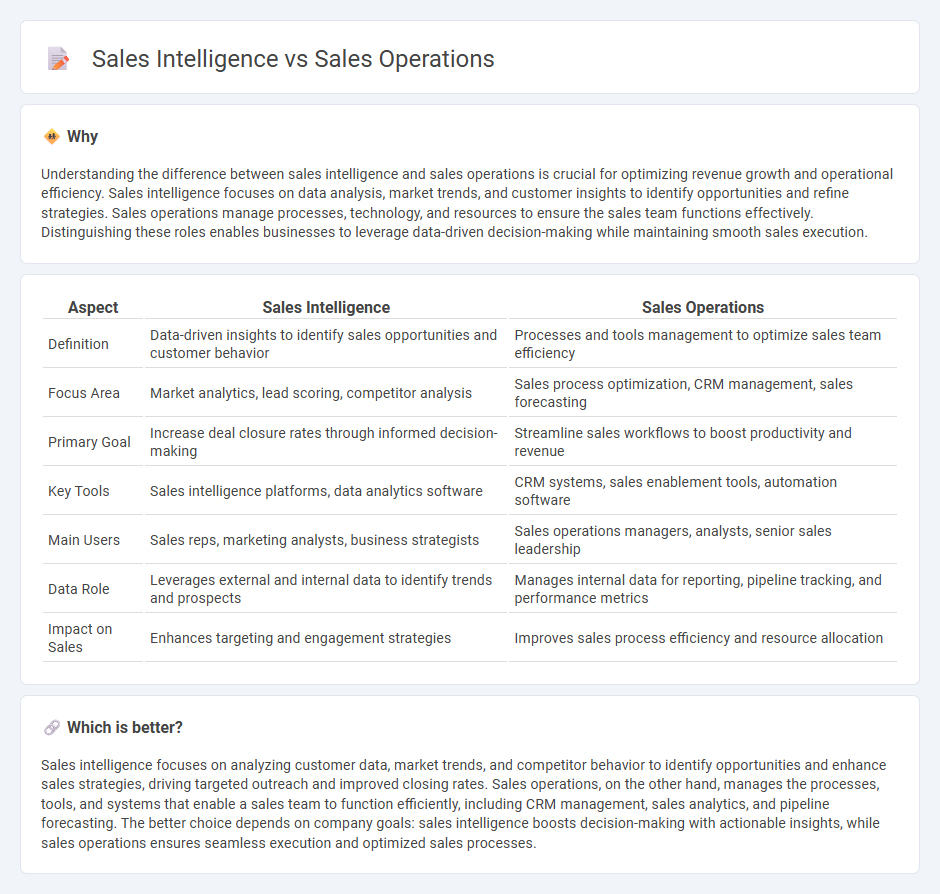Click the orange diamond icon next to Why
The image size is (940, 894).
point(52,137)
